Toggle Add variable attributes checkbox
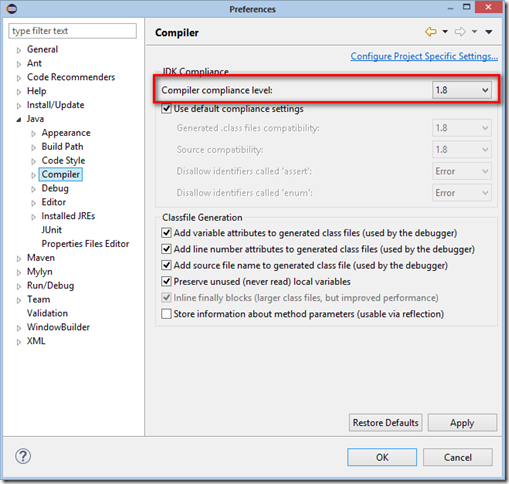 pyautogui.click(x=166, y=233)
